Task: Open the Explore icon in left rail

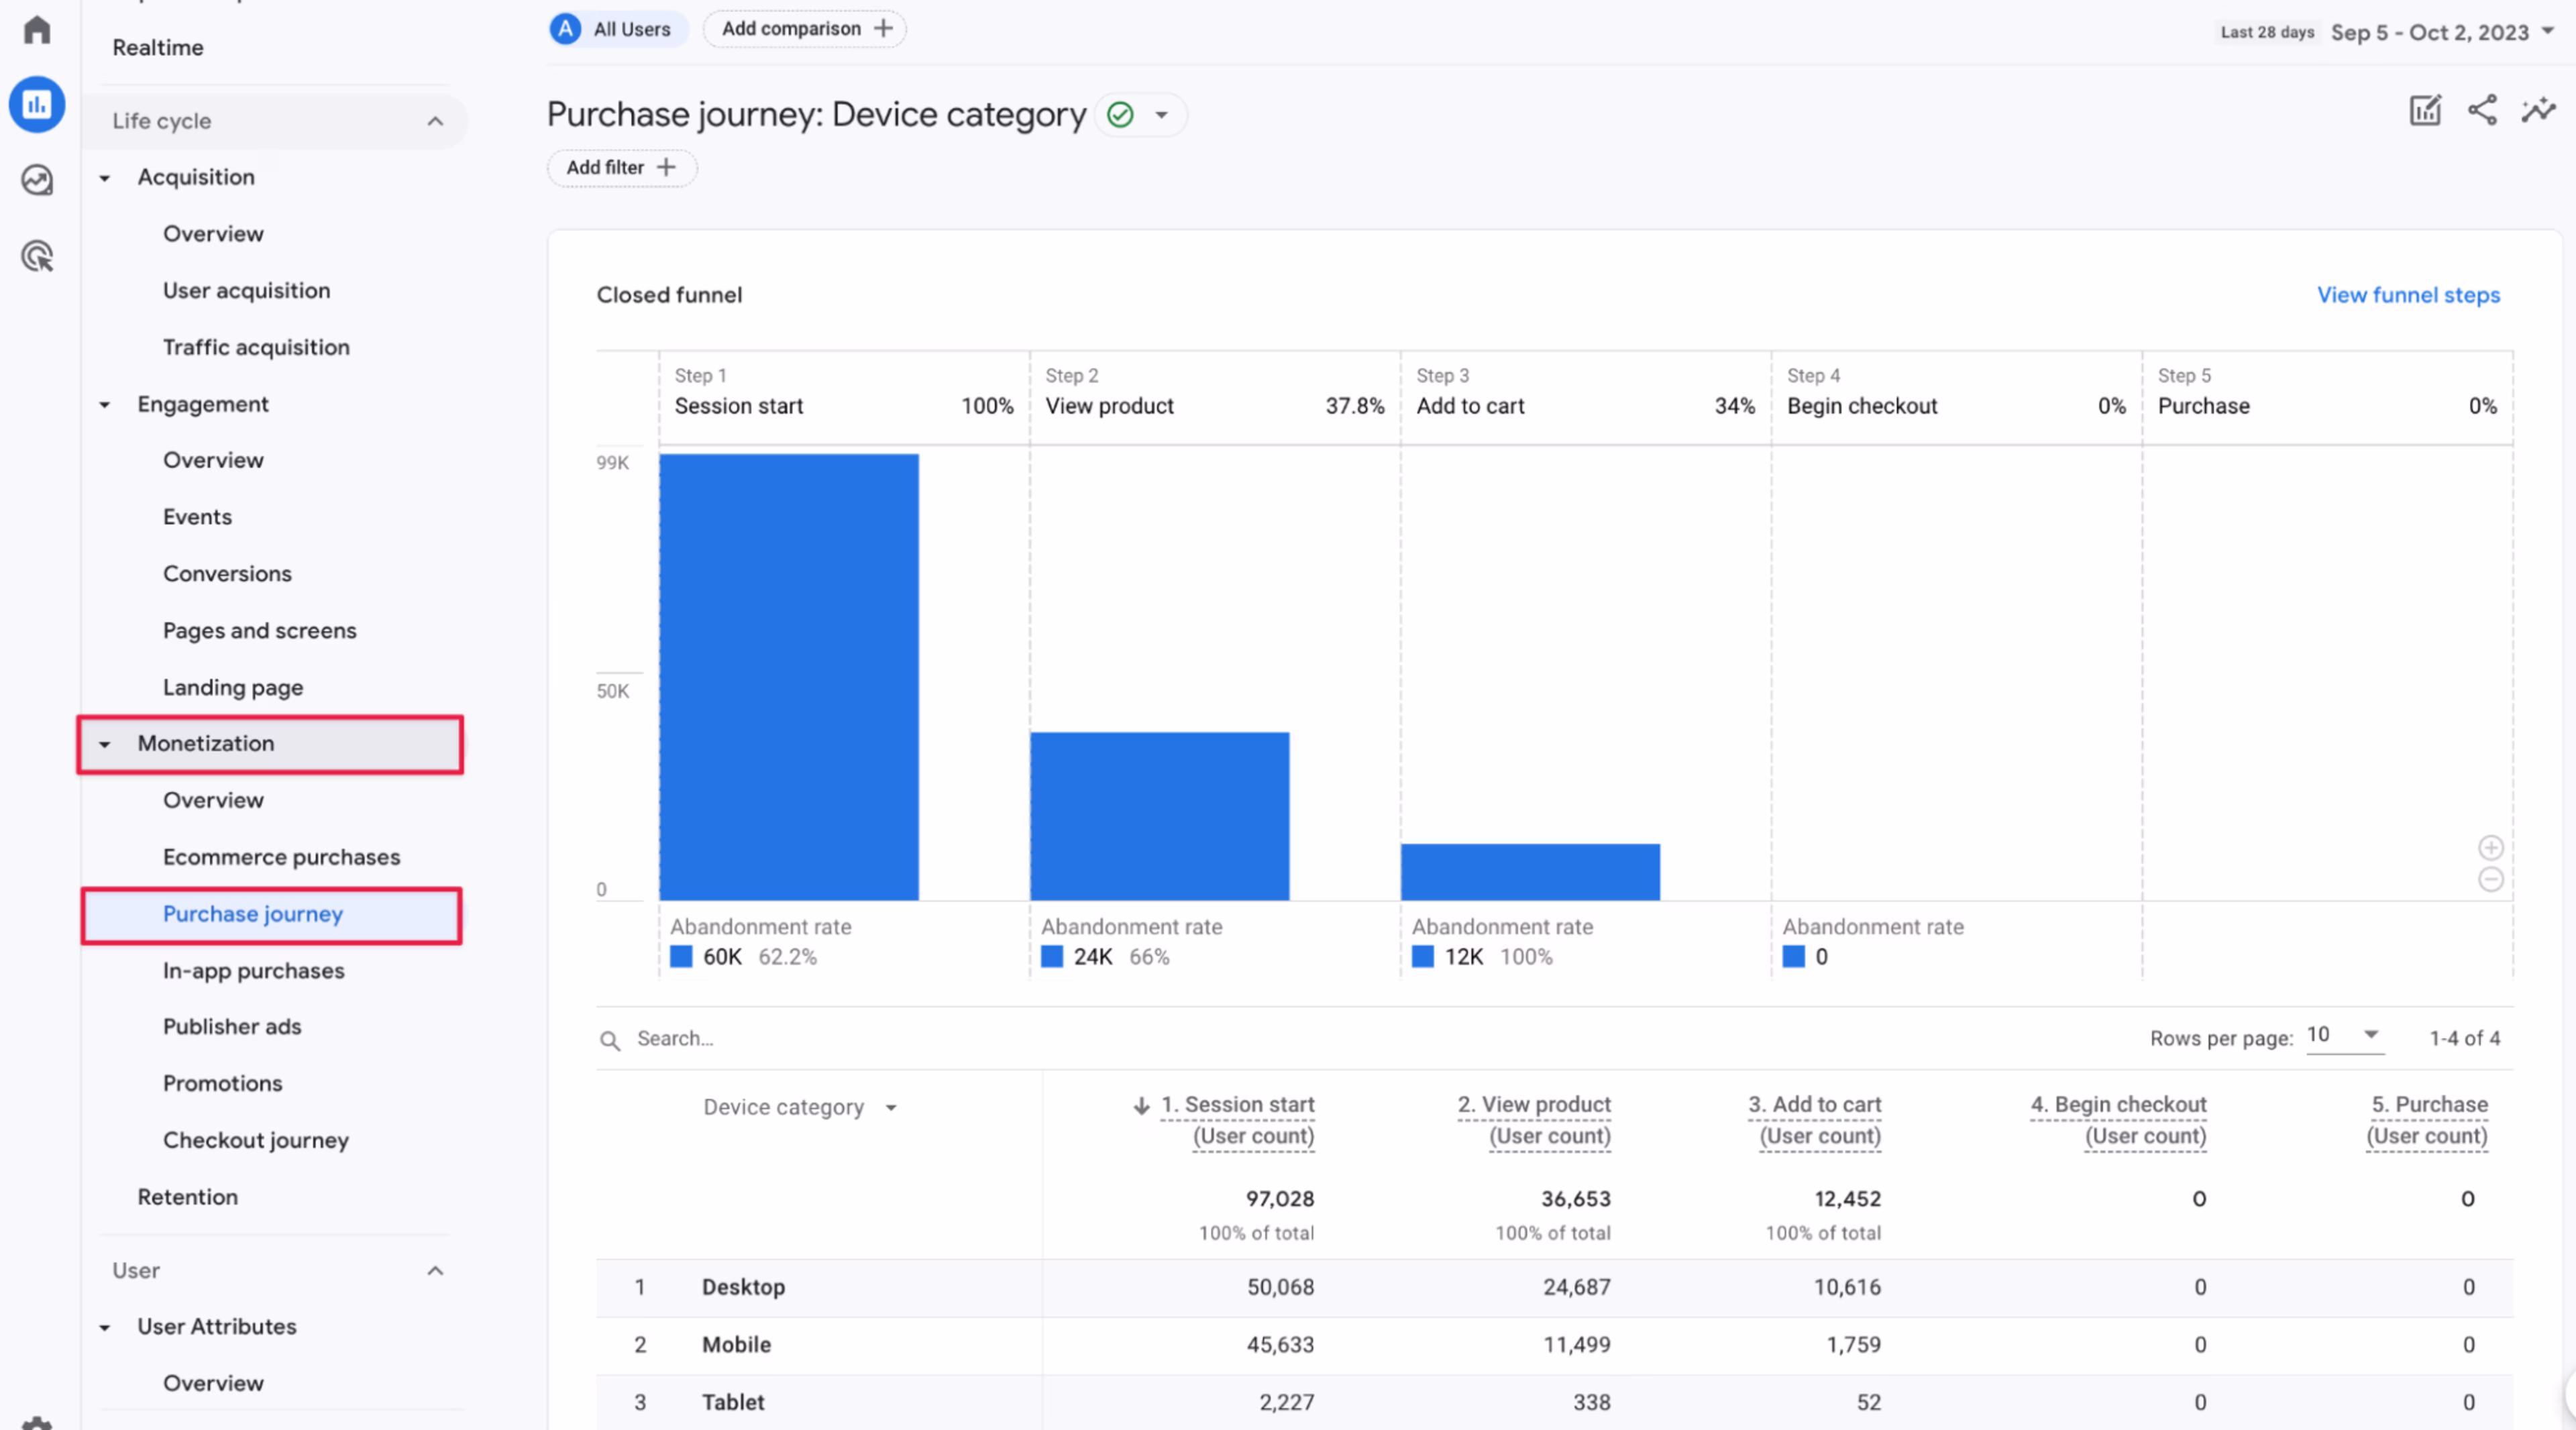Action: [x=37, y=180]
